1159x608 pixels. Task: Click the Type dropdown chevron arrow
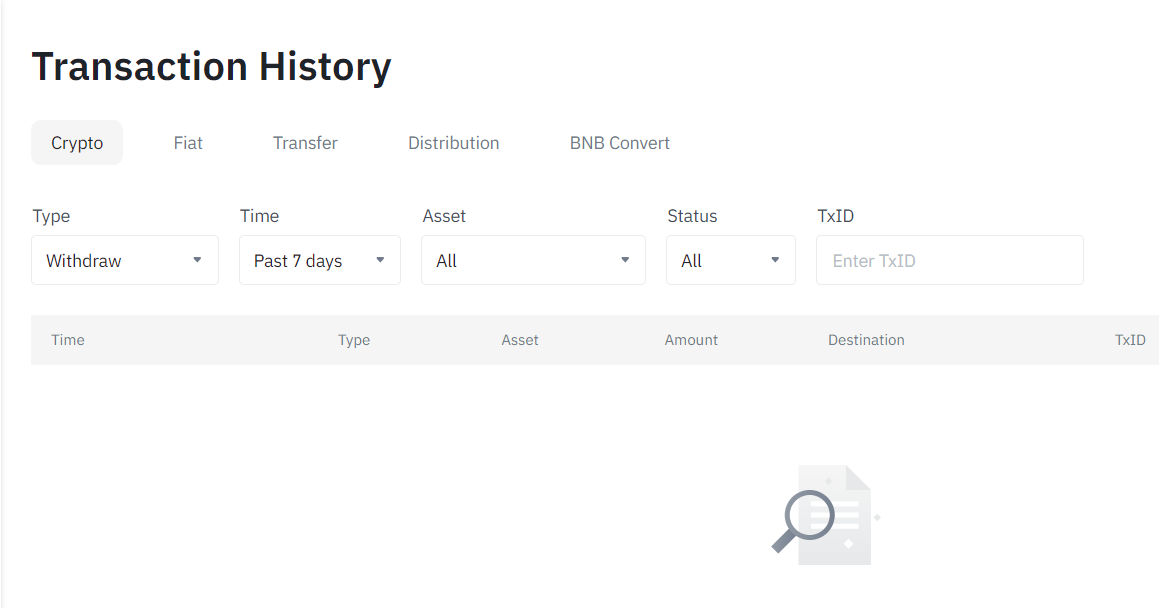197,260
